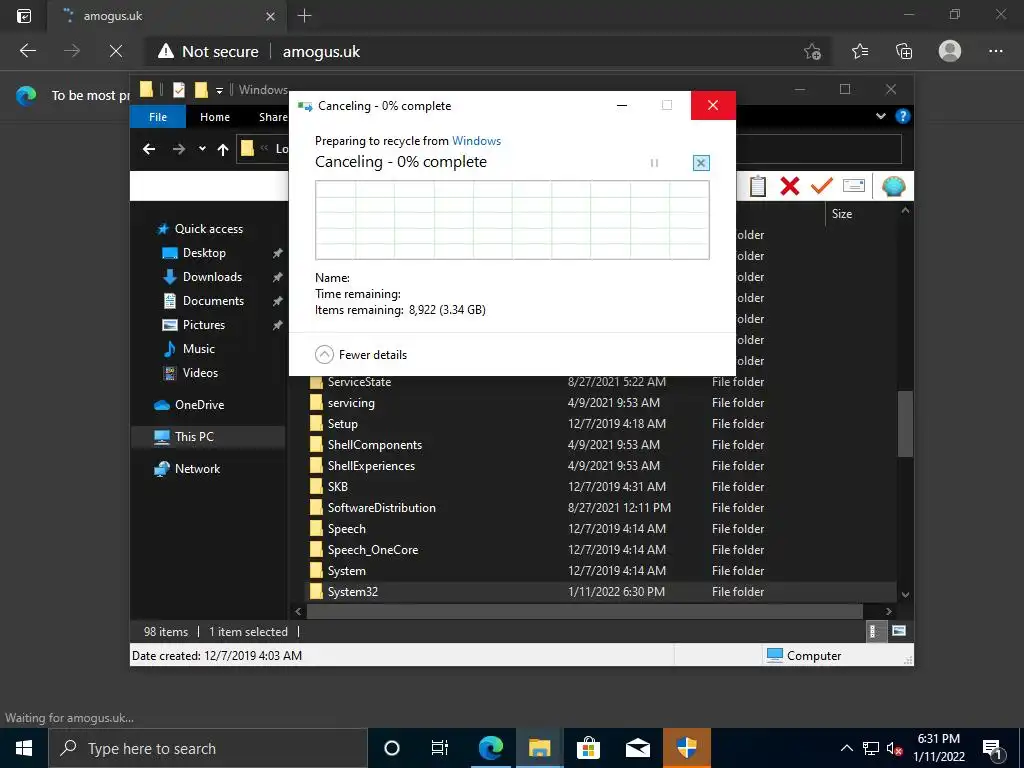Switch to details view toggle in status bar
The width and height of the screenshot is (1024, 768).
click(874, 631)
